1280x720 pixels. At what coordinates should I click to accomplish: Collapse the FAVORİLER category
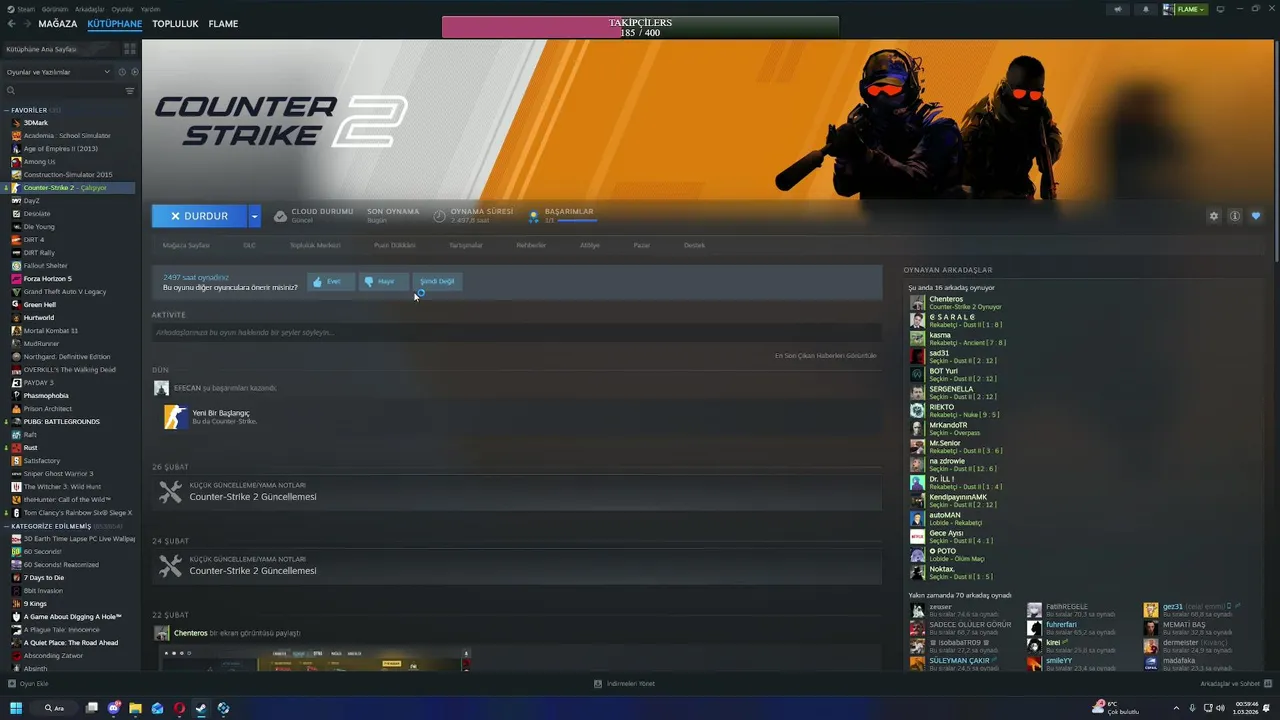pyautogui.click(x=6, y=110)
